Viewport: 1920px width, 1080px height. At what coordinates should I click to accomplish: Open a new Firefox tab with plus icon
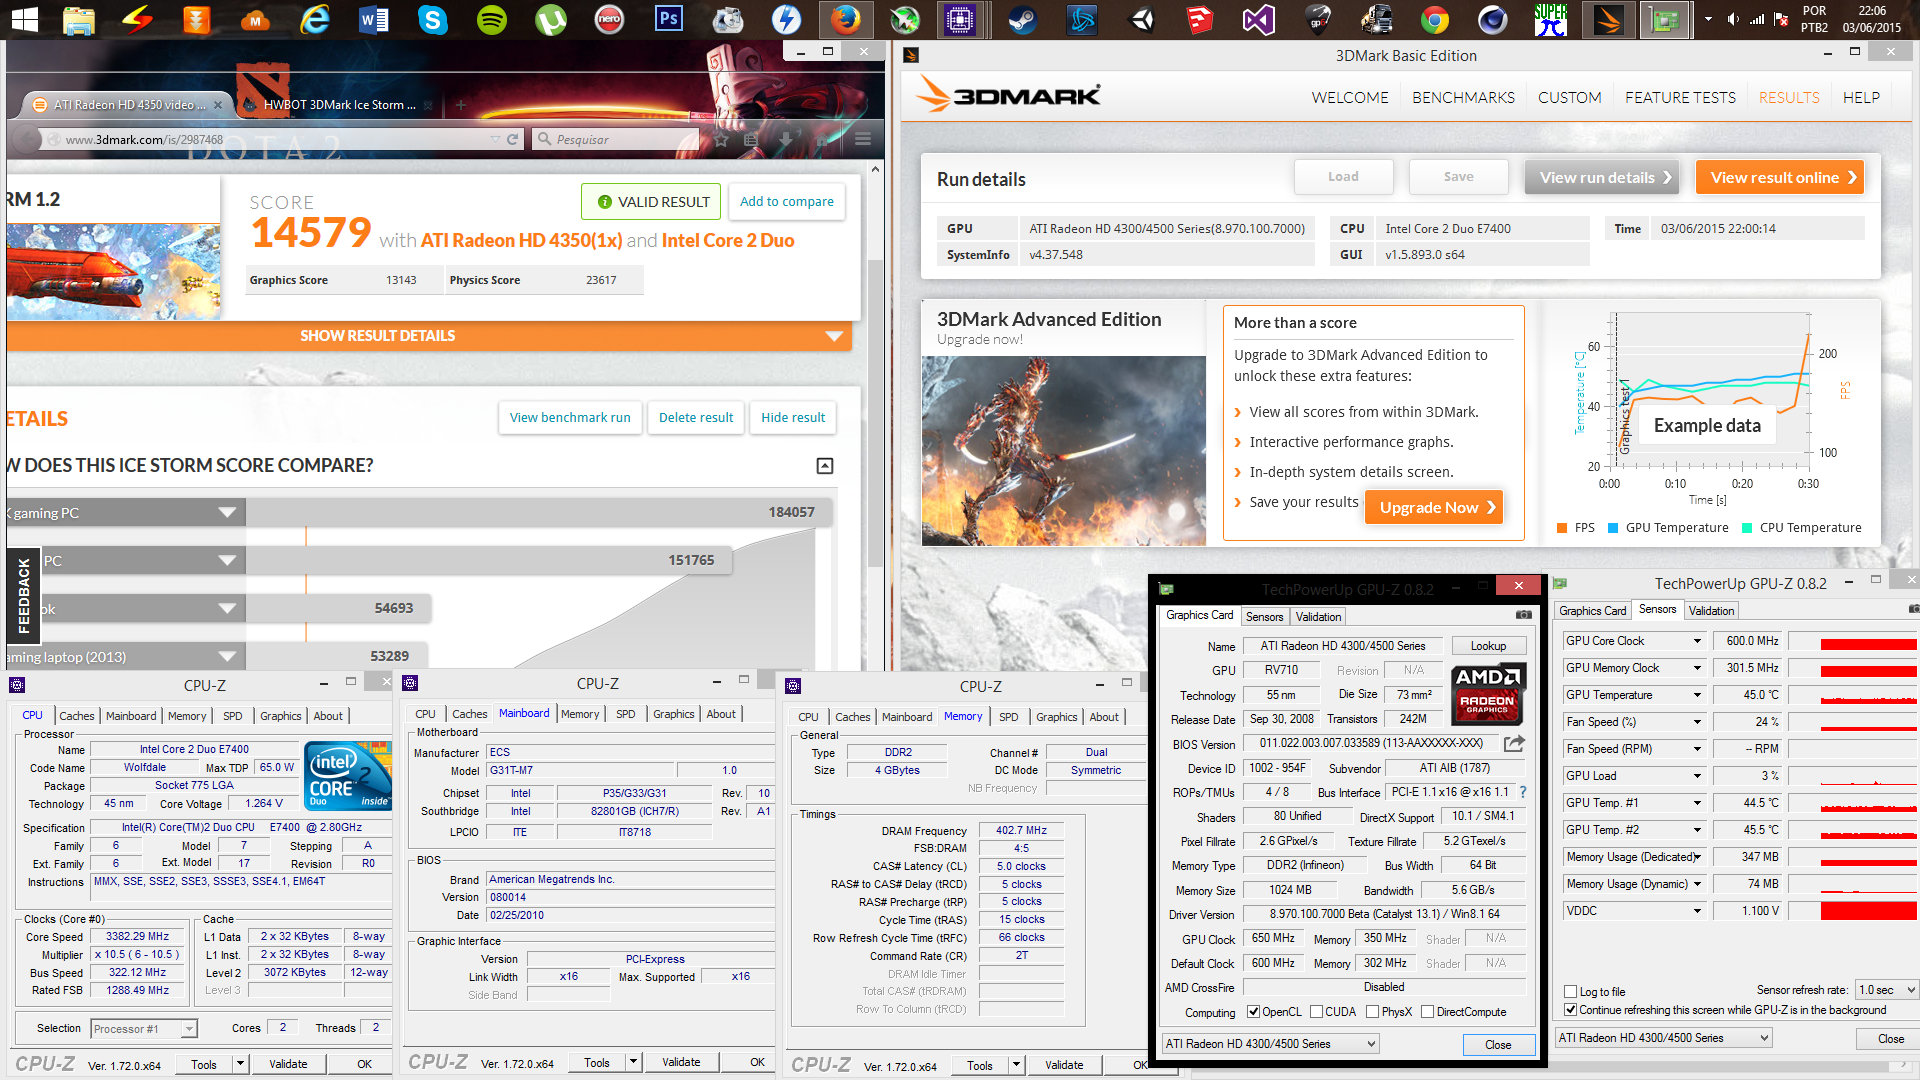pyautogui.click(x=461, y=104)
